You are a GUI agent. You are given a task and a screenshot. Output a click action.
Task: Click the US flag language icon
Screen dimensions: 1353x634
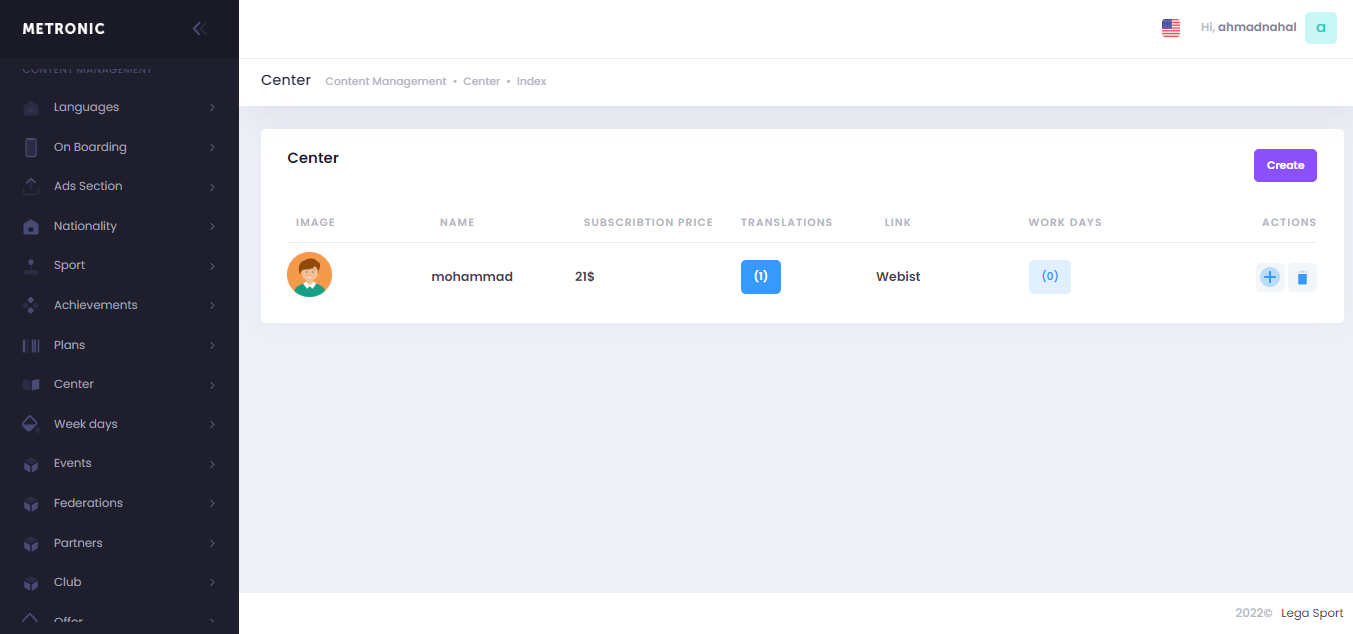(1171, 28)
